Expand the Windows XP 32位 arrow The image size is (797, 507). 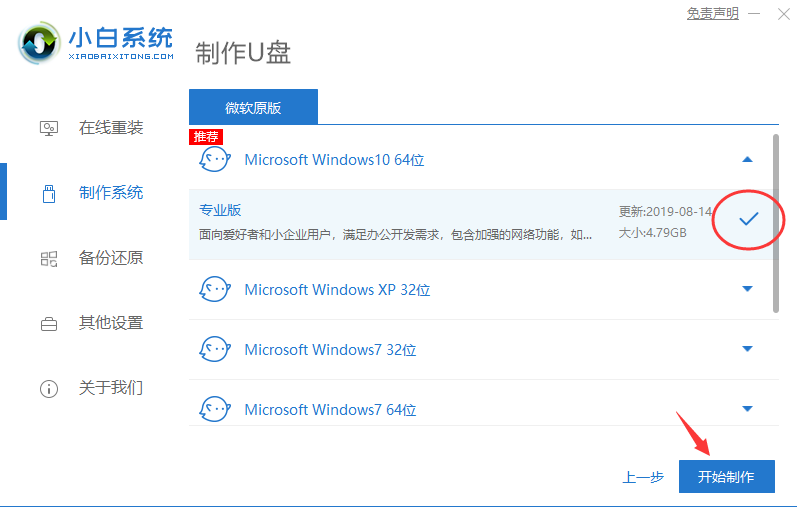tap(747, 289)
